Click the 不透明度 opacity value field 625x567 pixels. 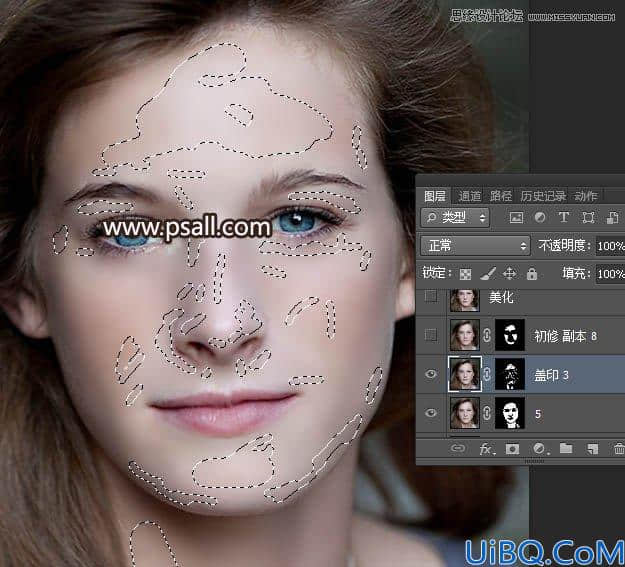(610, 246)
